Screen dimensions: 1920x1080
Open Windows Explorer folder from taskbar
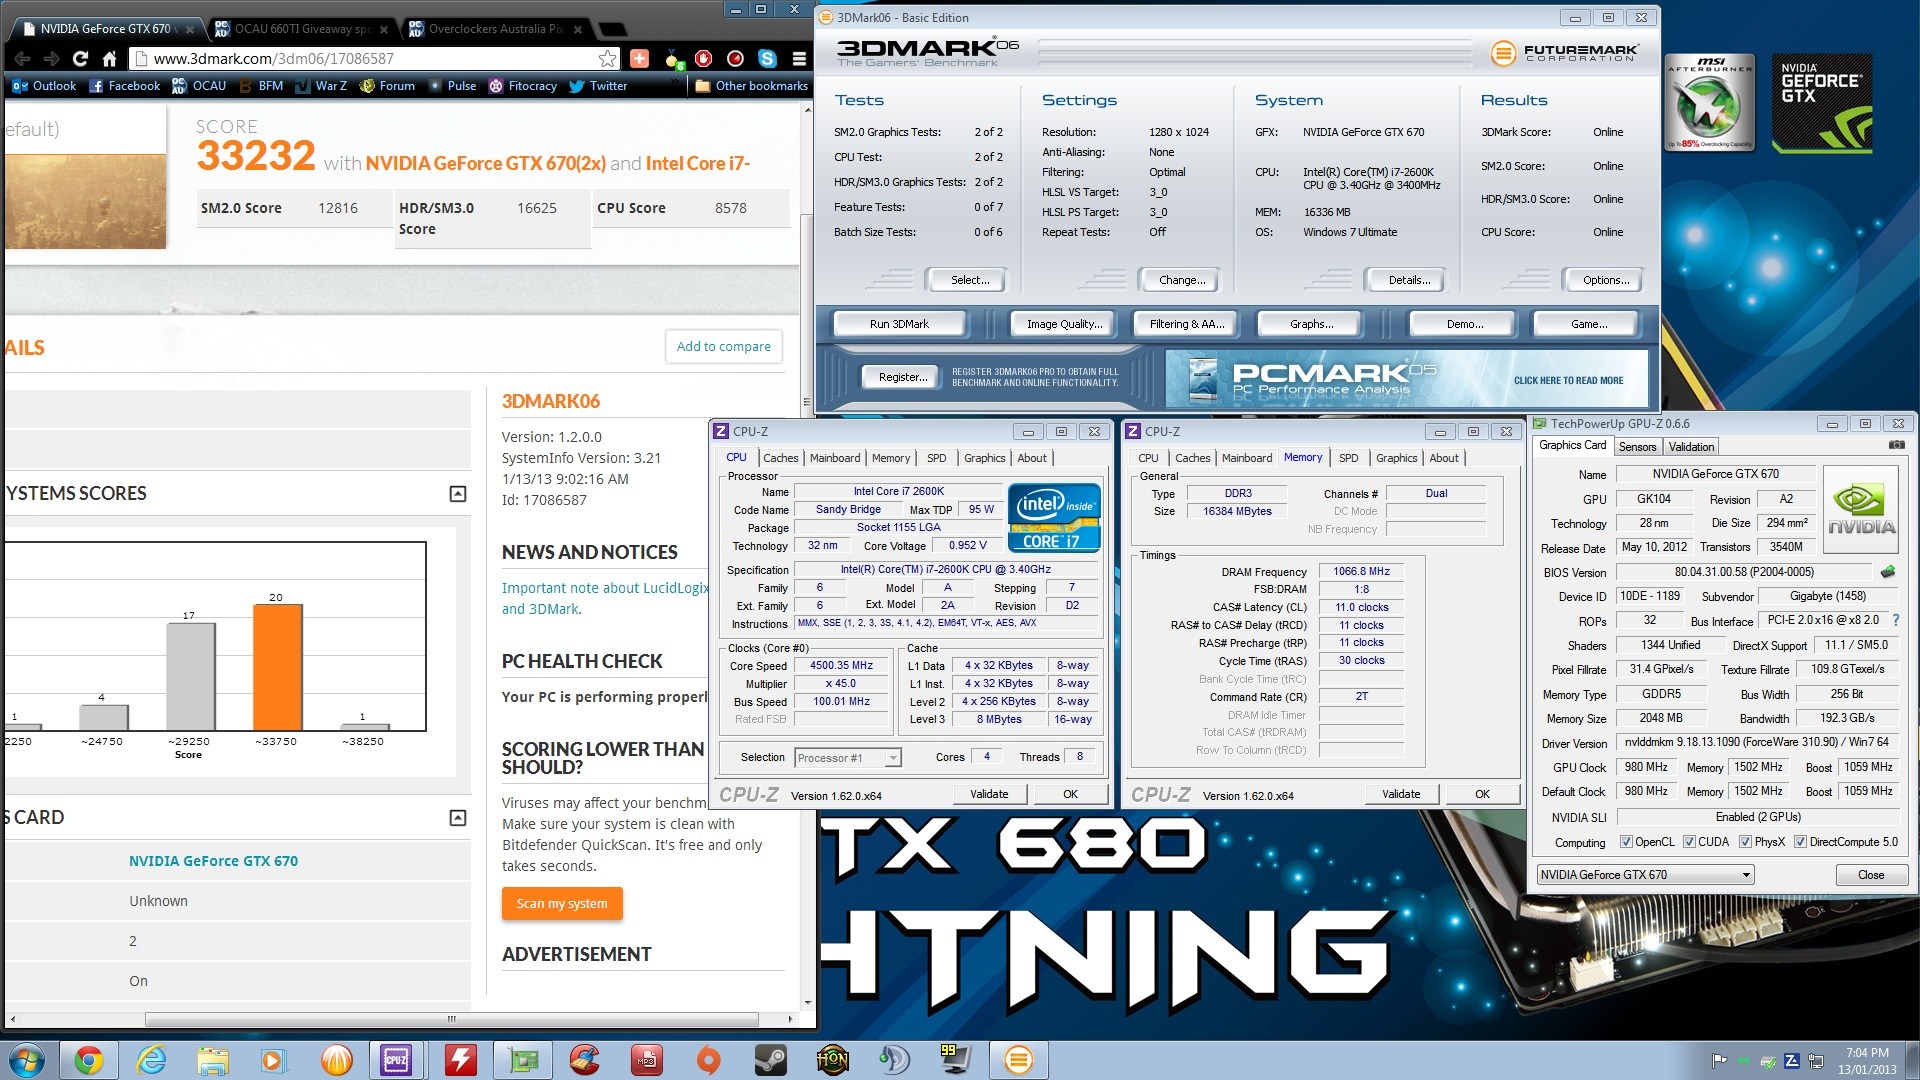pos(212,1060)
